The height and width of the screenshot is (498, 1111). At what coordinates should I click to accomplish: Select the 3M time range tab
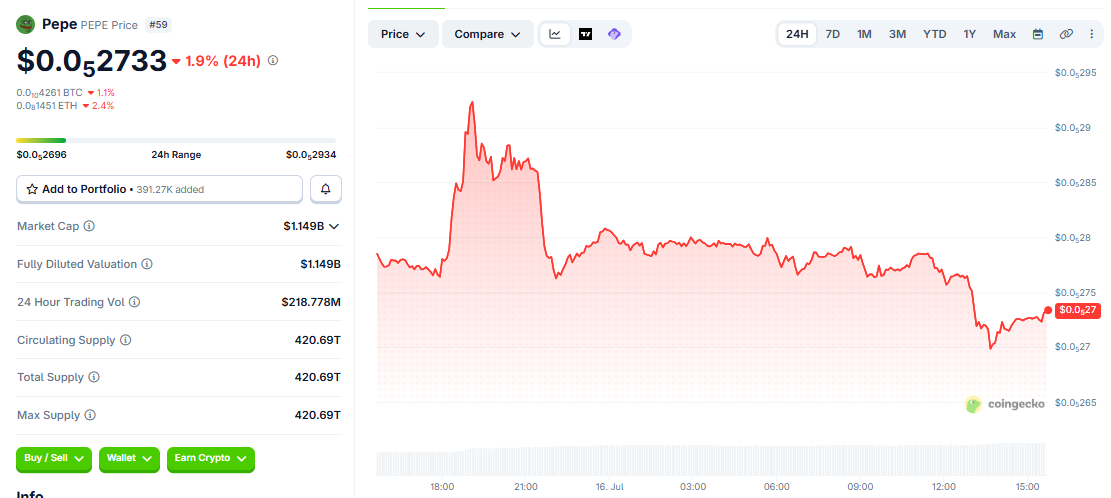[x=897, y=34]
